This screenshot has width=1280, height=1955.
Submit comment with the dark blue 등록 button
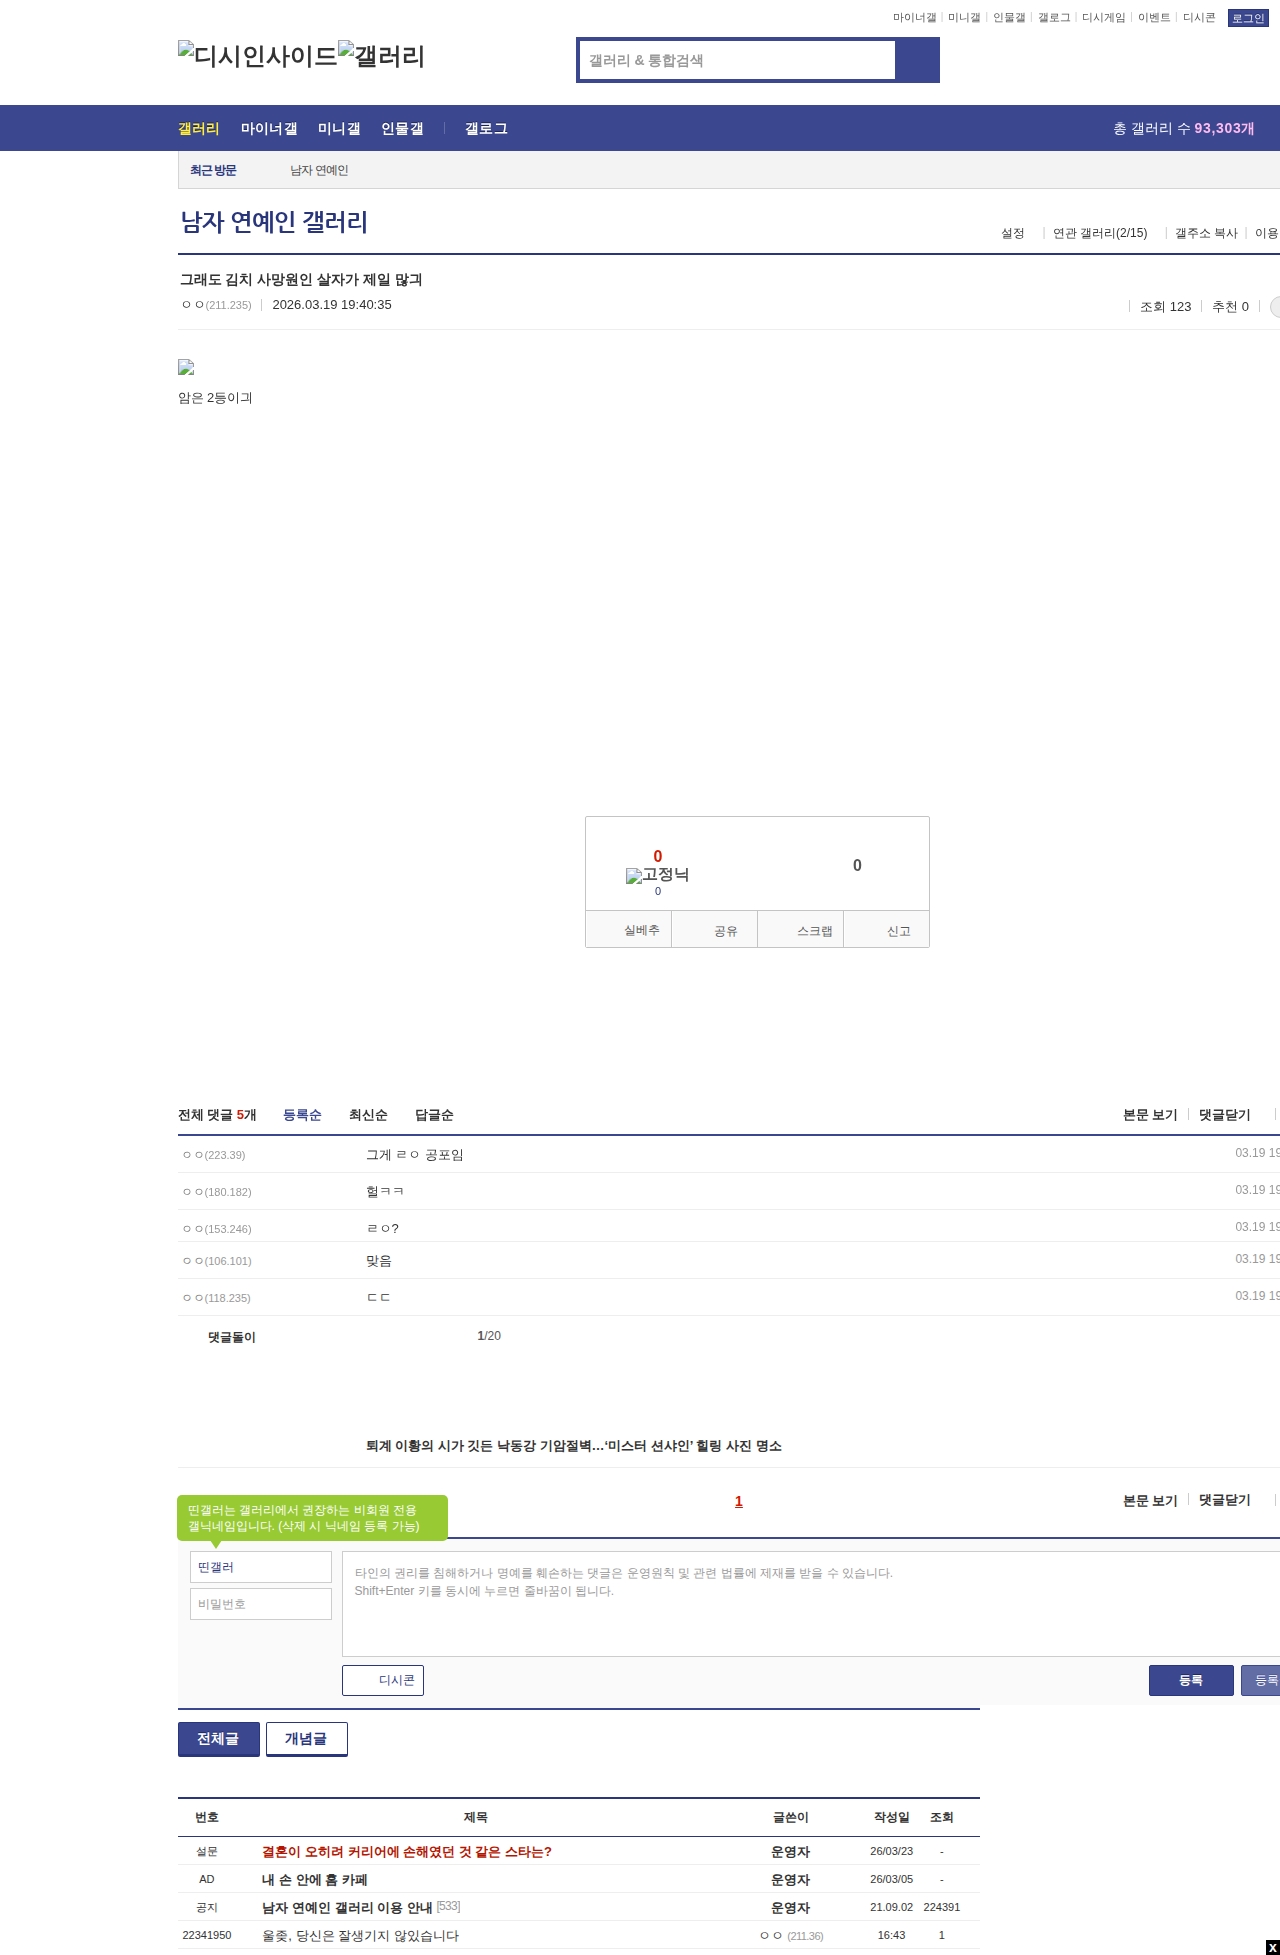point(1191,1680)
